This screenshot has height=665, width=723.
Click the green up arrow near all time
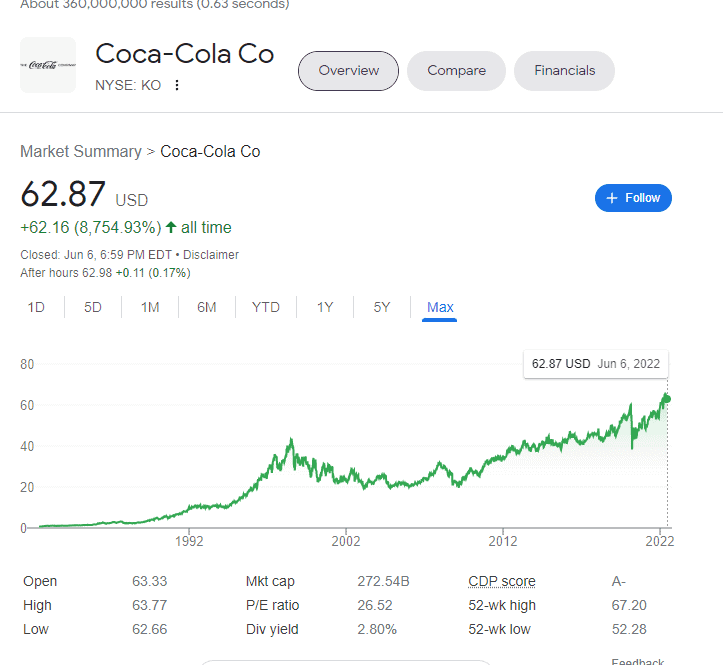click(x=171, y=227)
